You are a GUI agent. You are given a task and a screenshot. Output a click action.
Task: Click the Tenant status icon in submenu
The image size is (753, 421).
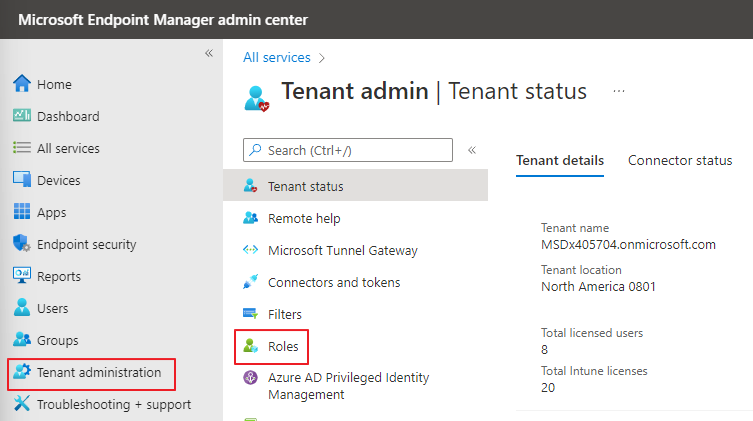tap(250, 185)
